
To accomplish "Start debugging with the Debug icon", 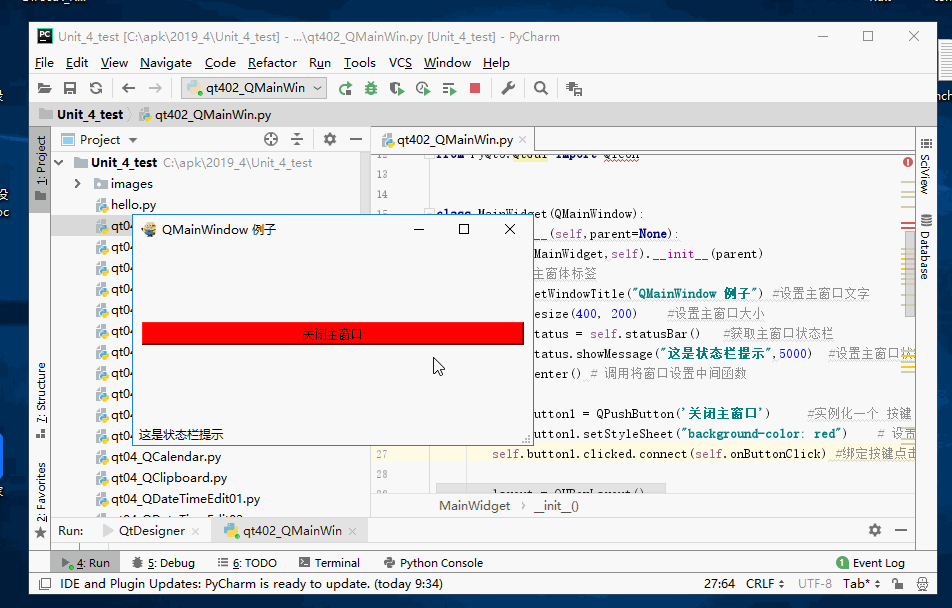I will [371, 87].
